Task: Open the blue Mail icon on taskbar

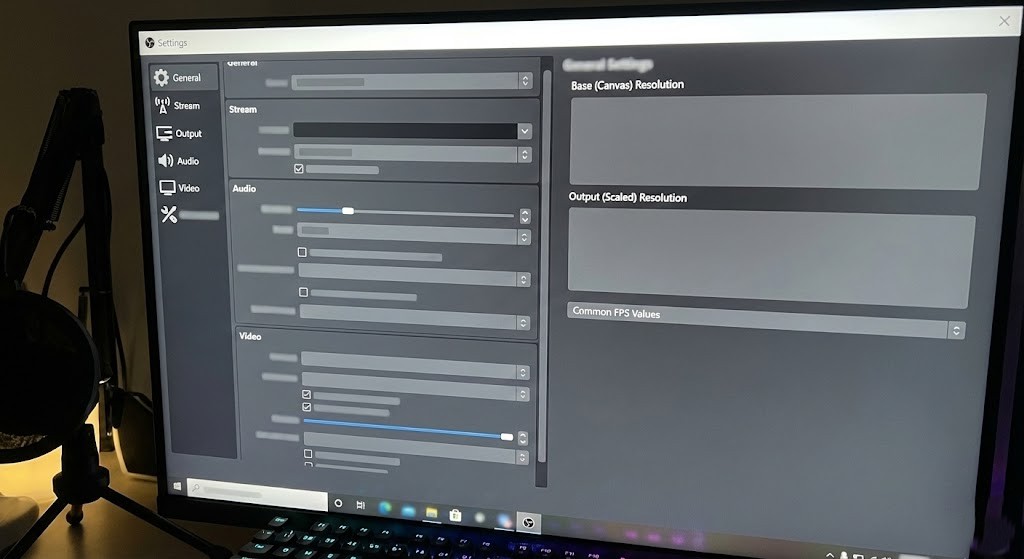Action: pos(409,511)
